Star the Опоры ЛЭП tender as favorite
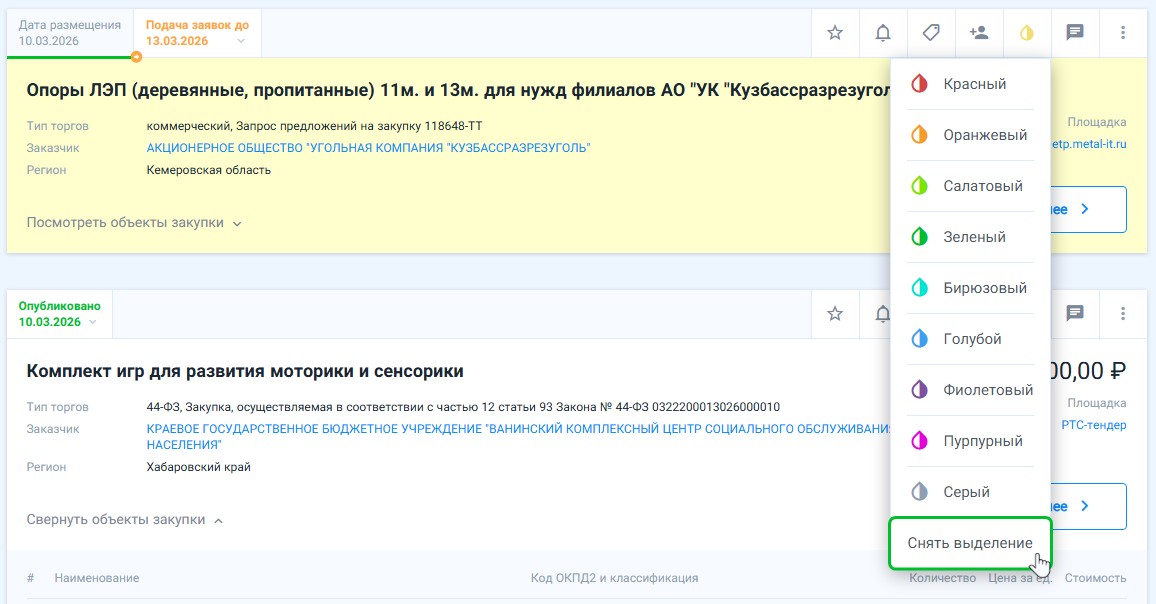Viewport: 1156px width, 604px height. (835, 32)
